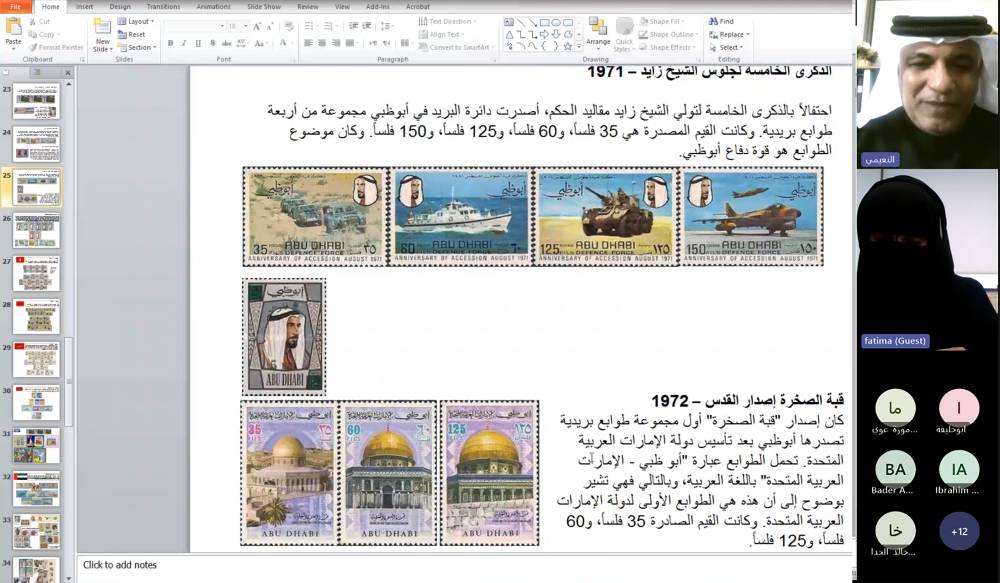1000x583 pixels.
Task: Toggle italic formatting
Action: click(183, 43)
